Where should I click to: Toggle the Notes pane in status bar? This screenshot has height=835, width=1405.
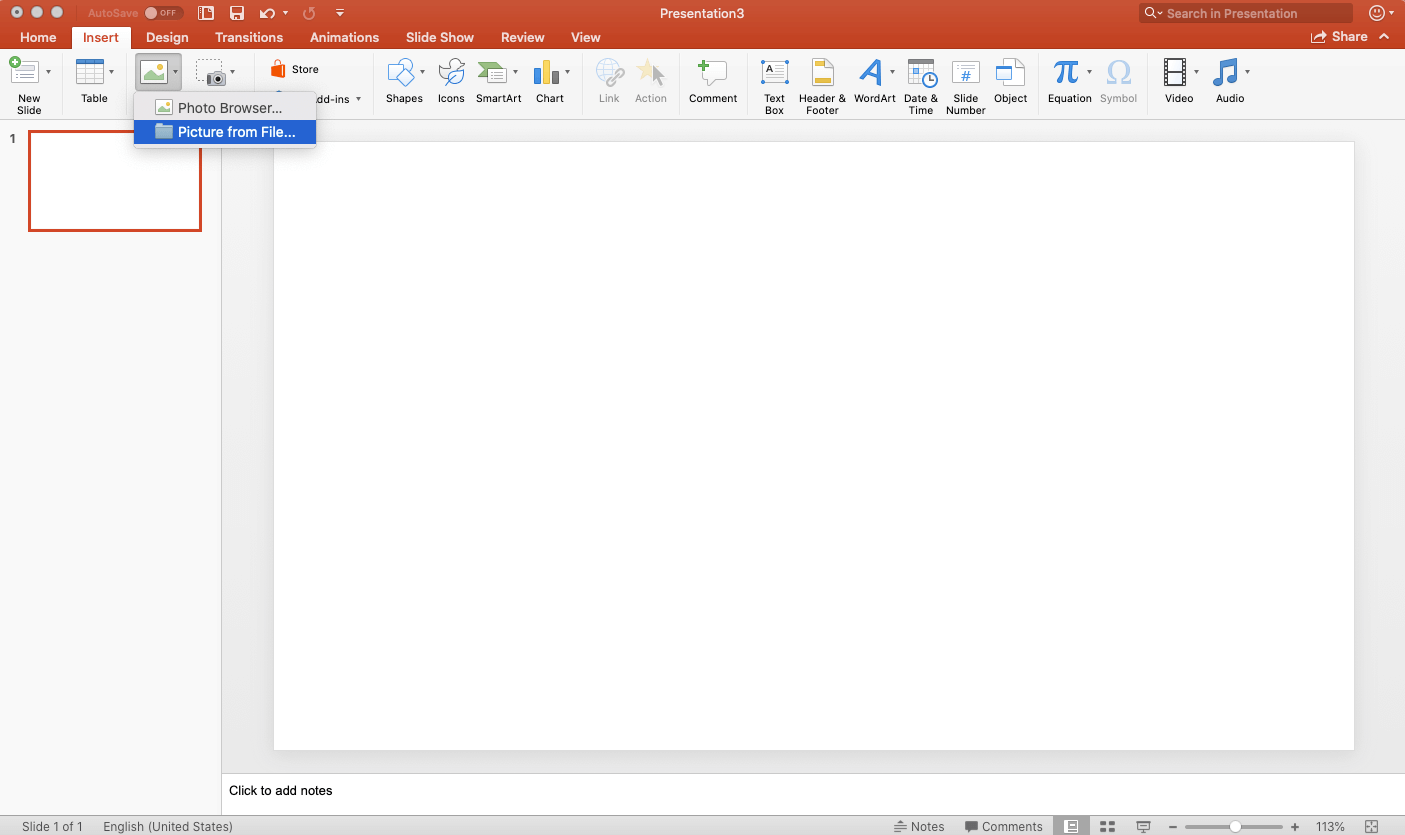tap(919, 826)
